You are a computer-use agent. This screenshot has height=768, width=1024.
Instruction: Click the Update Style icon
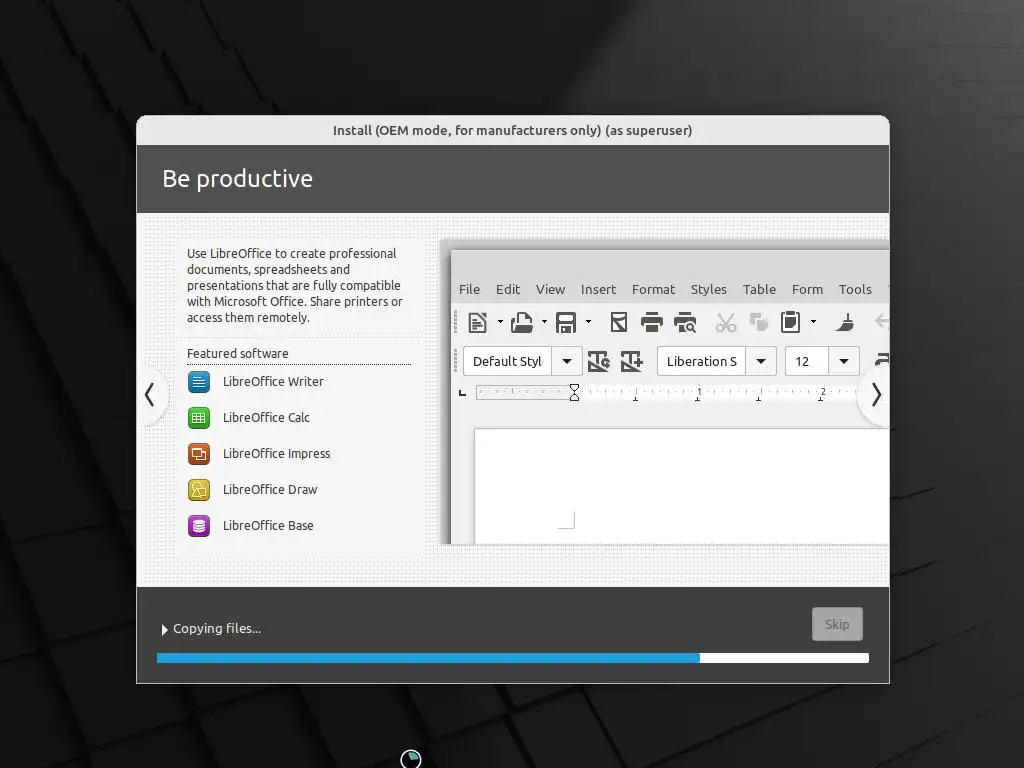[598, 361]
